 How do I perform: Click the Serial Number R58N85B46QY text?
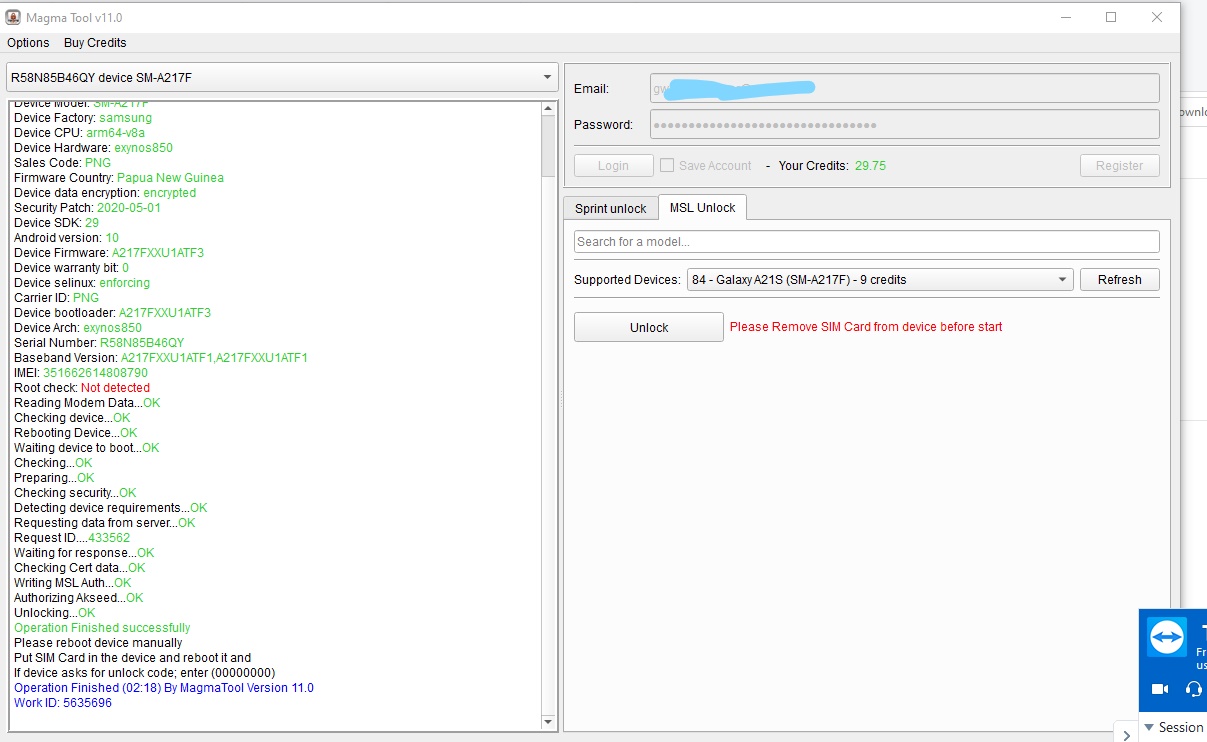[x=99, y=343]
